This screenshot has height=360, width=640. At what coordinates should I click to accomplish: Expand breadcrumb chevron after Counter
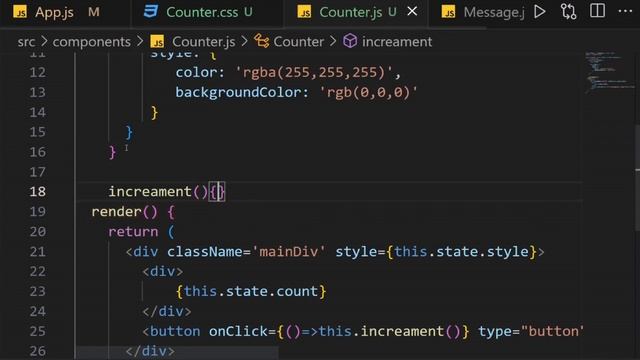pyautogui.click(x=333, y=41)
